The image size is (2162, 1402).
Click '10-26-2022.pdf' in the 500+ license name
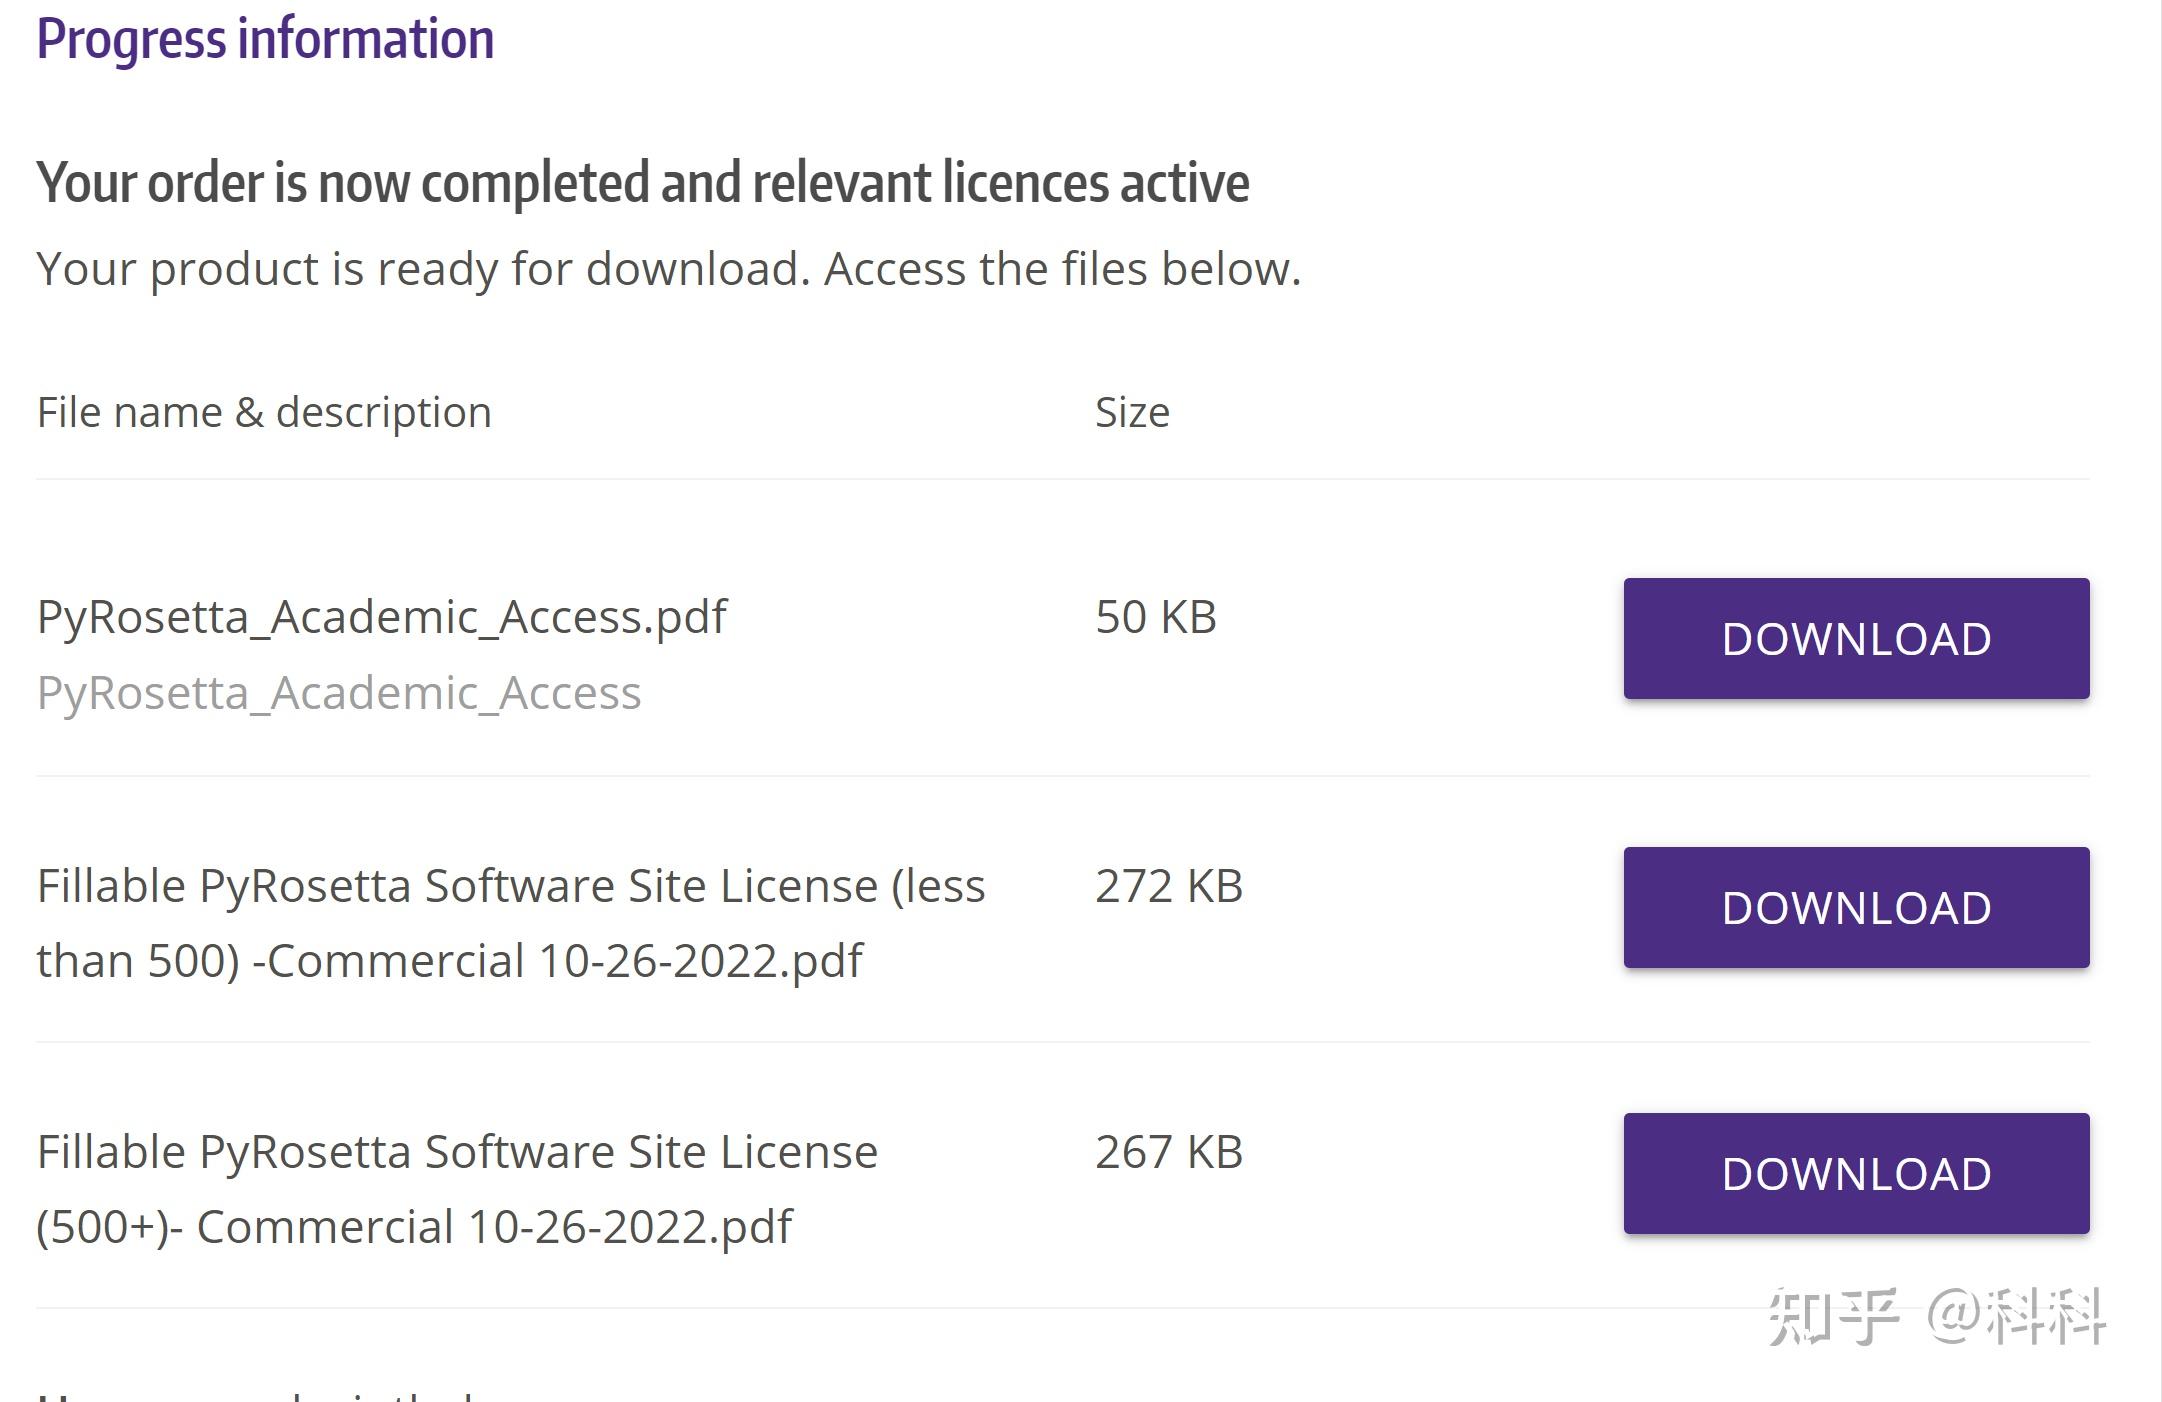[x=629, y=1226]
